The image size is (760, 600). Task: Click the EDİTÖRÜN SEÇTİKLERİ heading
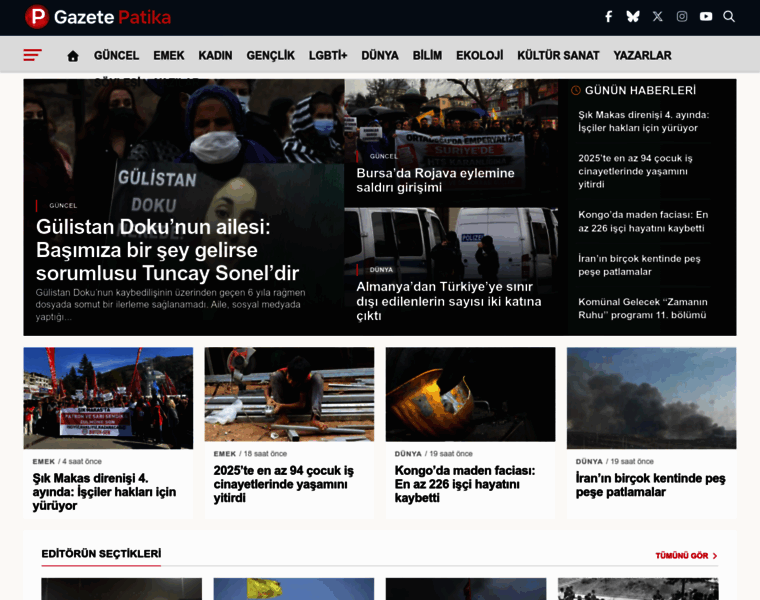[x=101, y=553]
